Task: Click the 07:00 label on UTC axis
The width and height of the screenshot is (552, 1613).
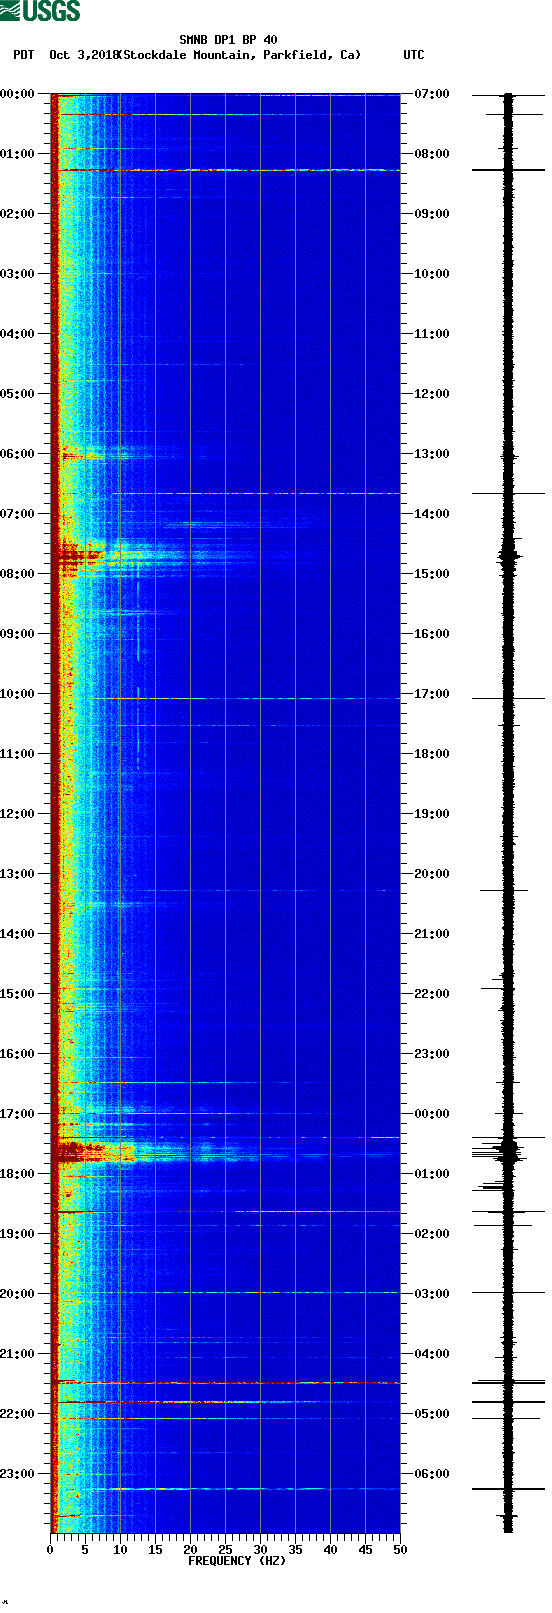Action: pyautogui.click(x=432, y=94)
